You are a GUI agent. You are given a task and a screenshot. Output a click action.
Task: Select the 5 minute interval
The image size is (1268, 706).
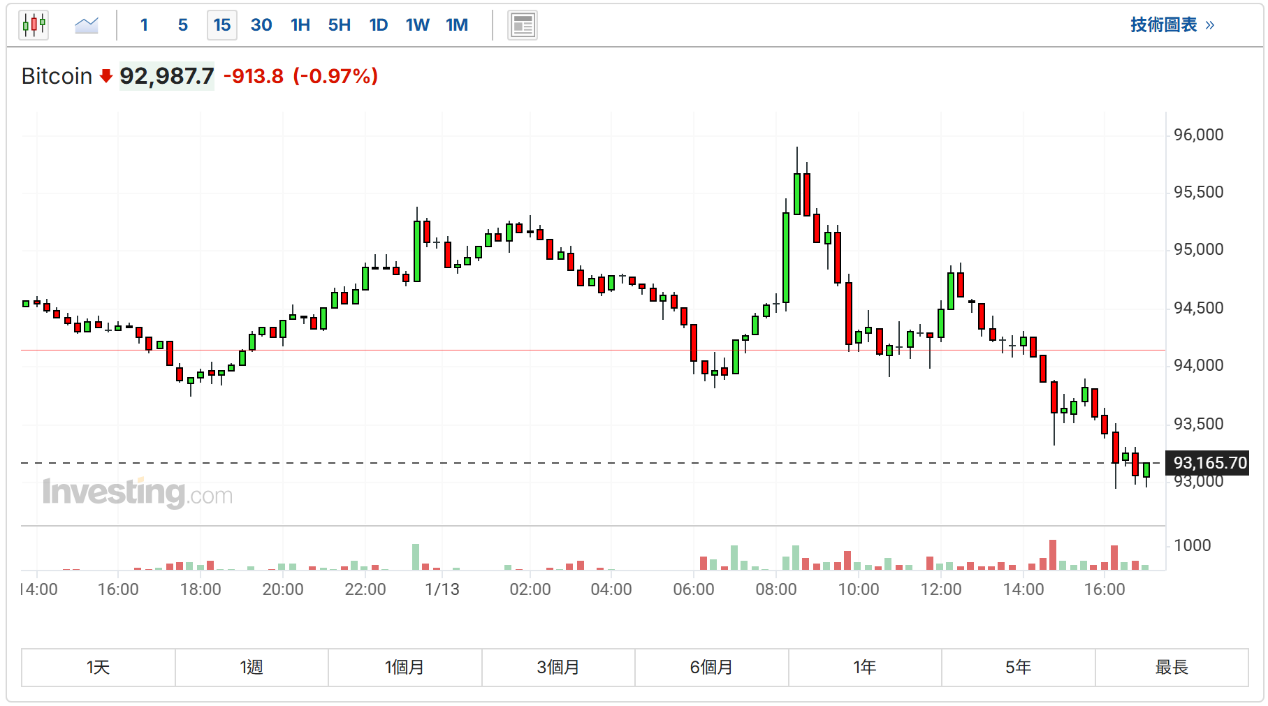(x=182, y=25)
